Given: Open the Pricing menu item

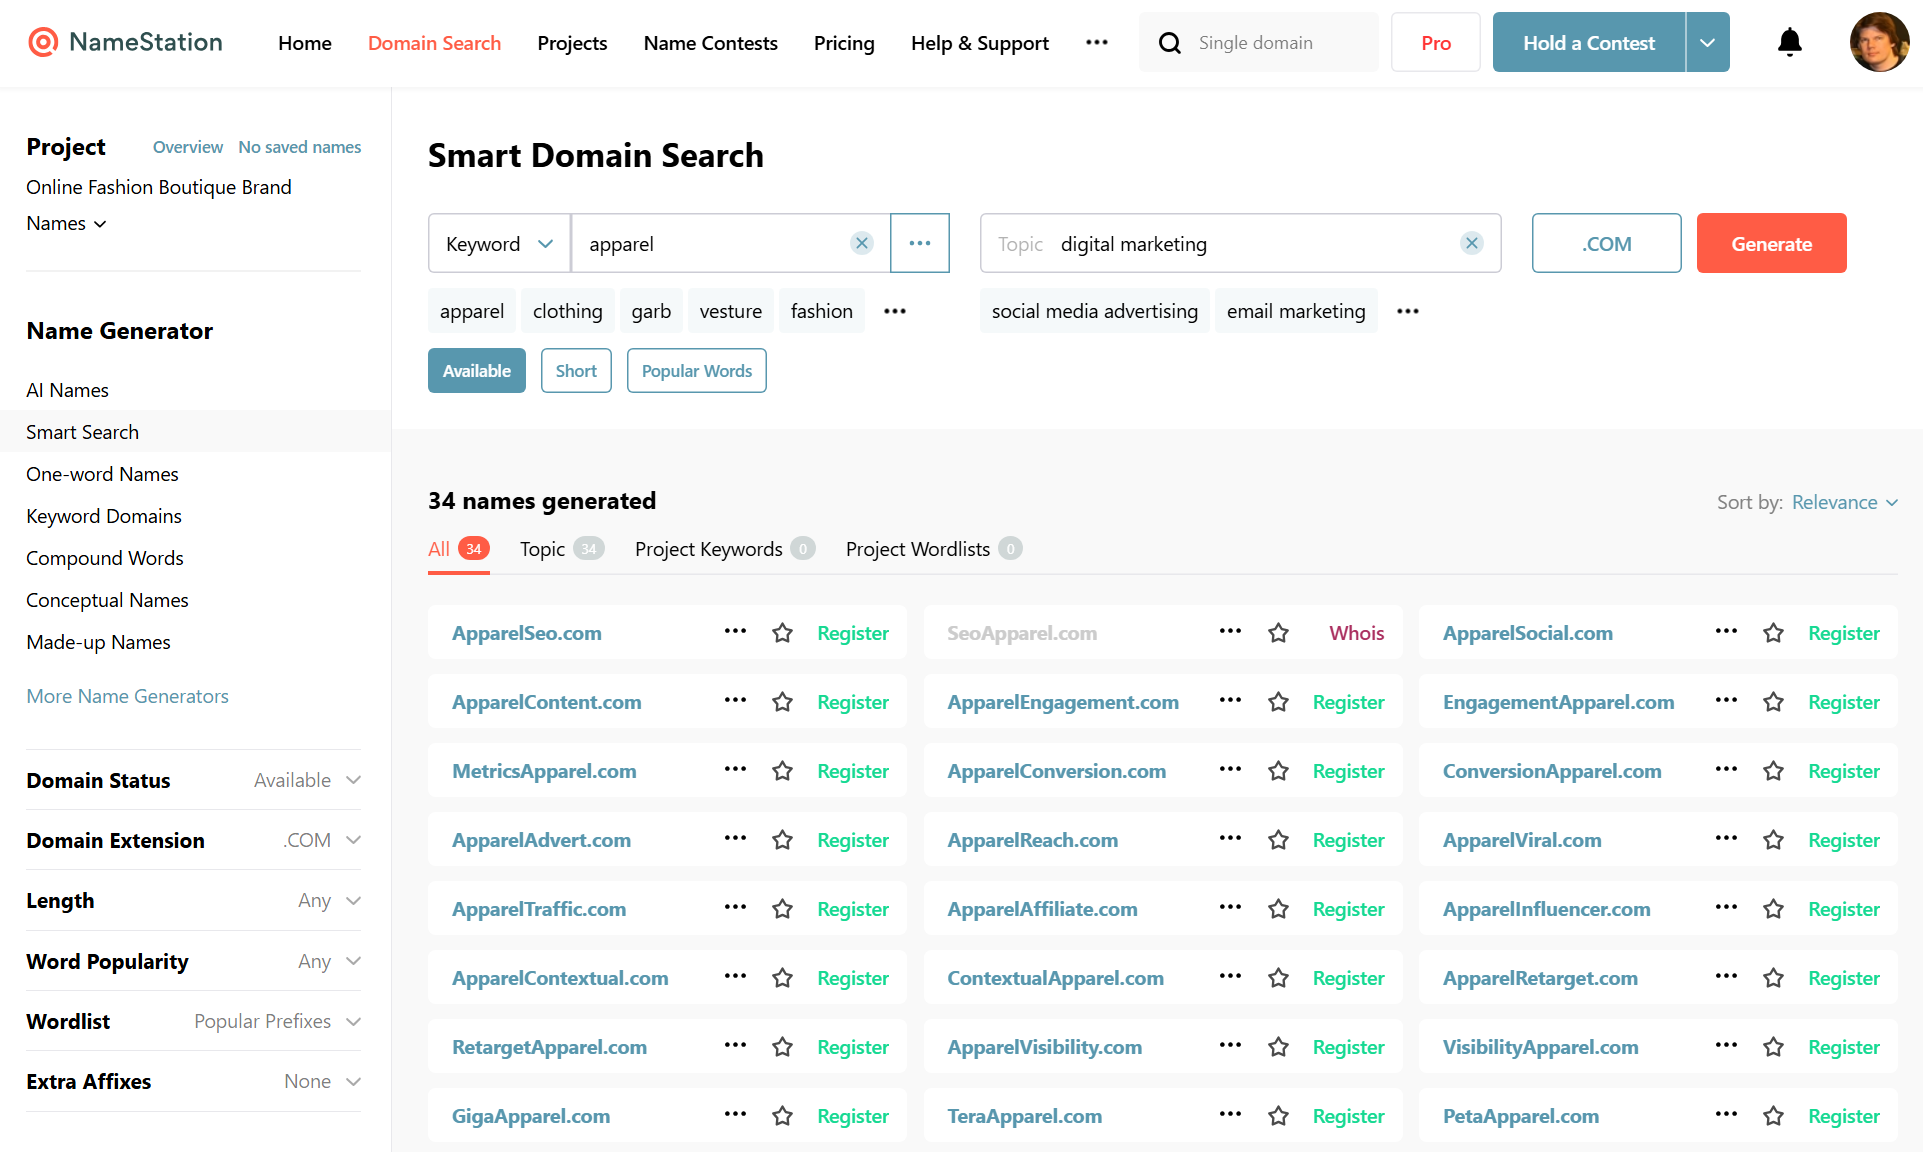Looking at the screenshot, I should click(x=843, y=42).
